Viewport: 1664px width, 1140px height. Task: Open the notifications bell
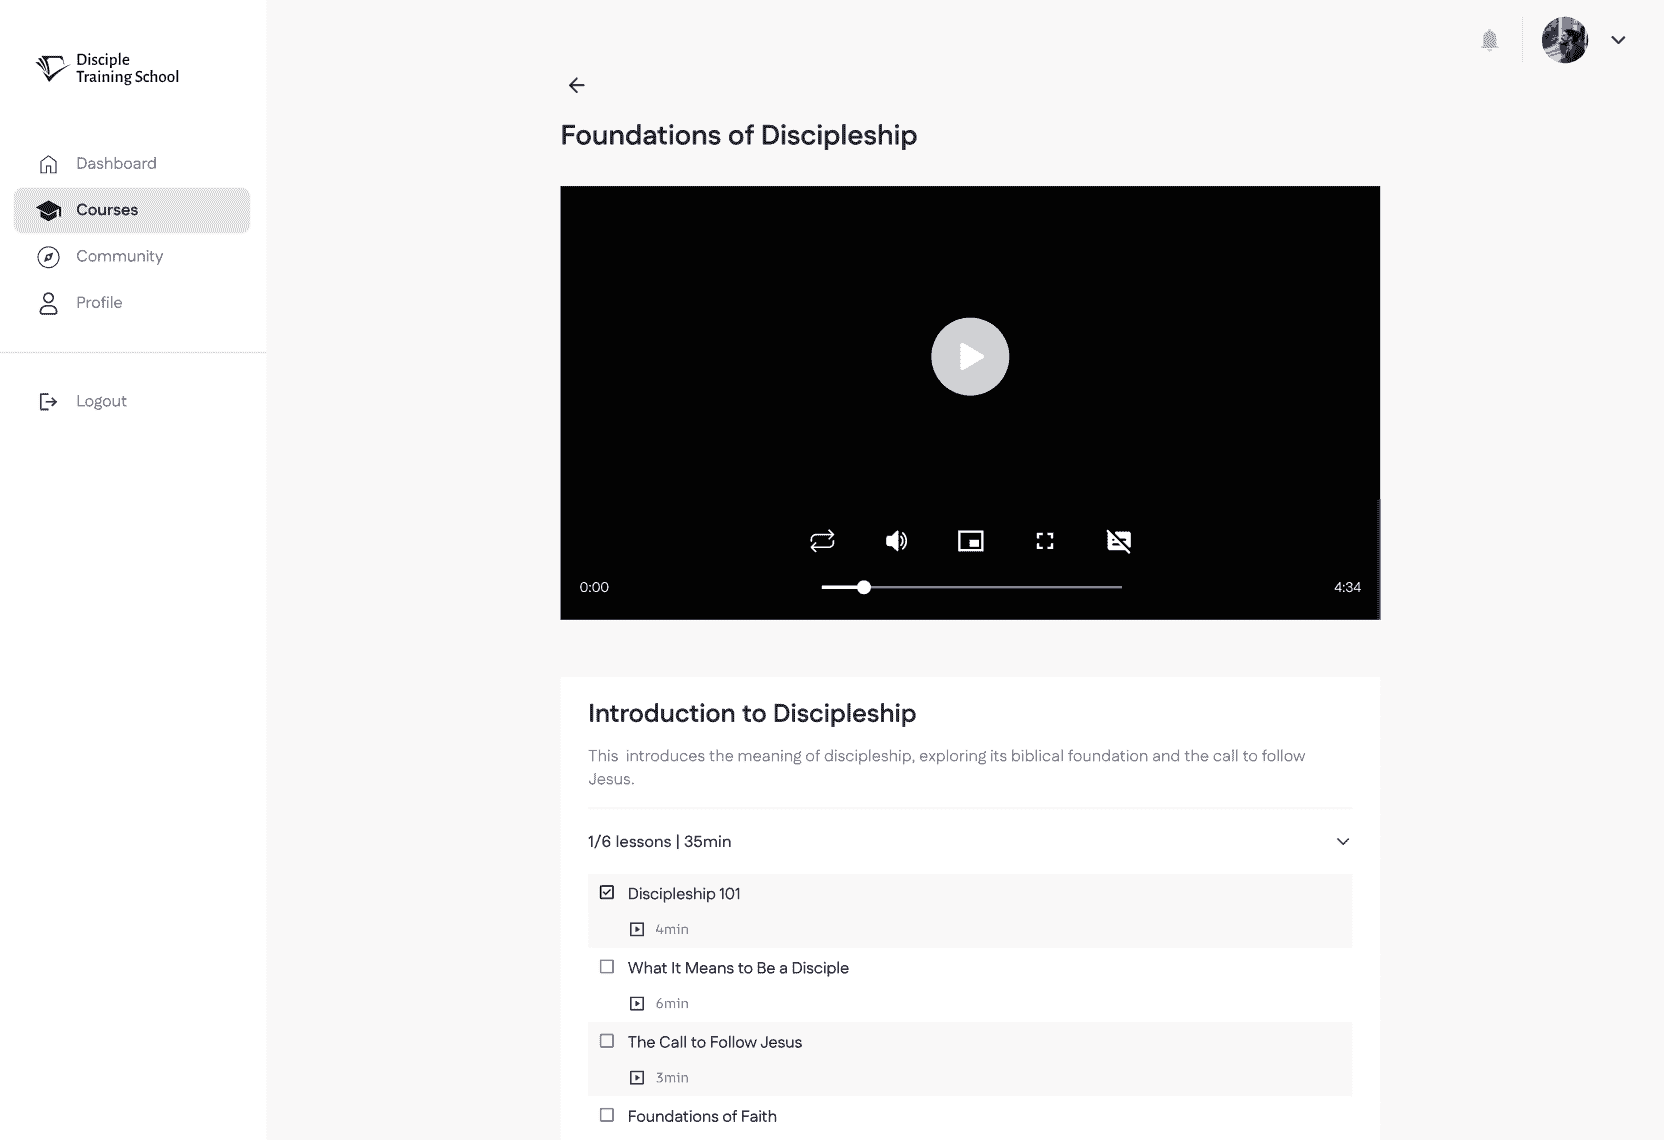click(1489, 40)
